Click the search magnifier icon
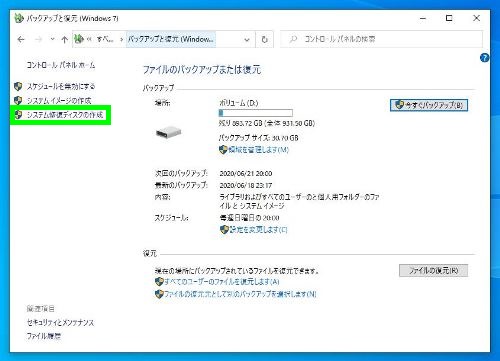Screen dimensions: 500x361 [x=293, y=39]
